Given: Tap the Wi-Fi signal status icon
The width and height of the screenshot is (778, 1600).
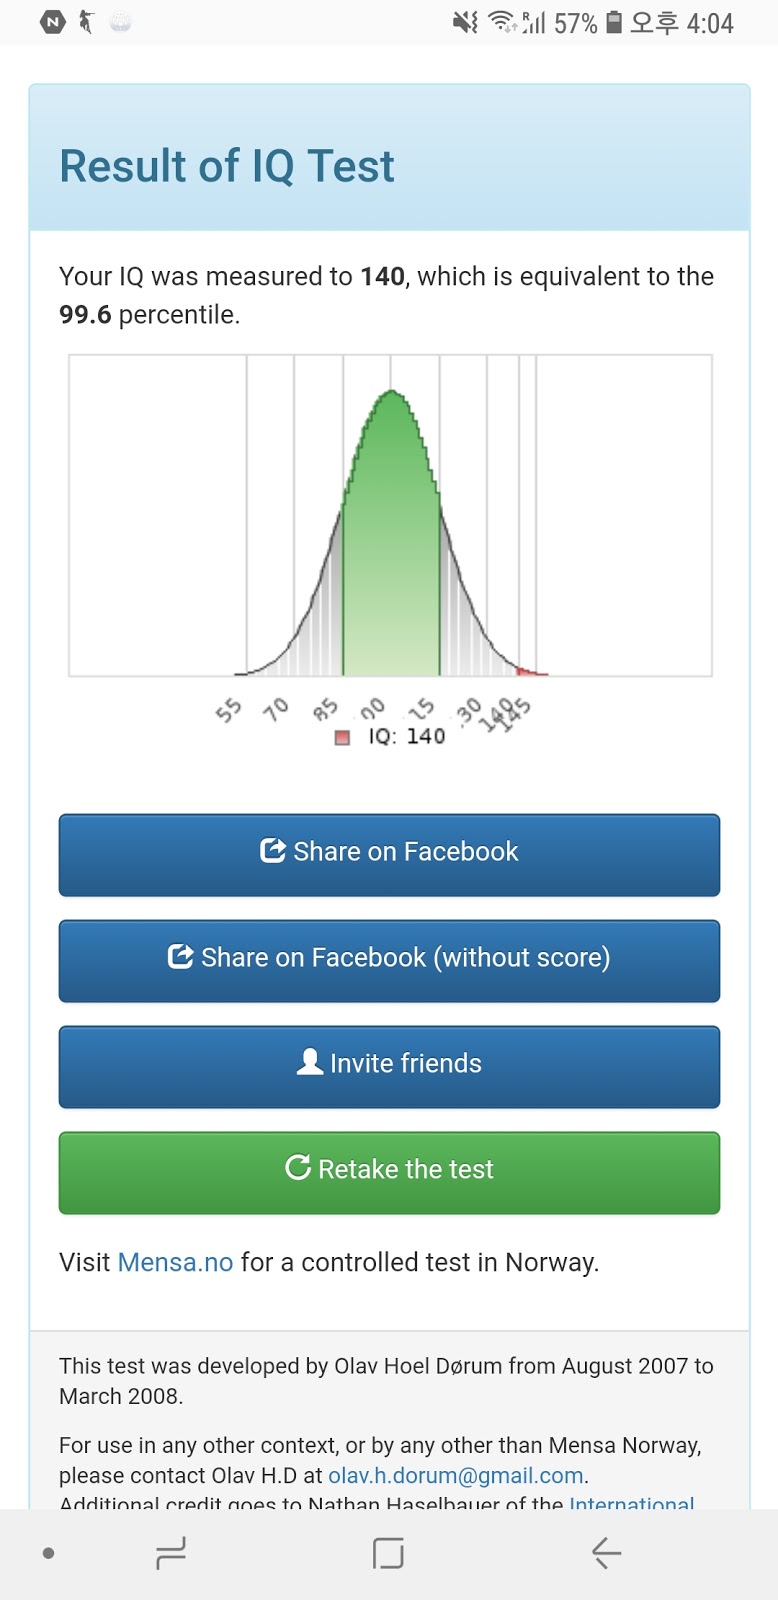Looking at the screenshot, I should click(502, 22).
